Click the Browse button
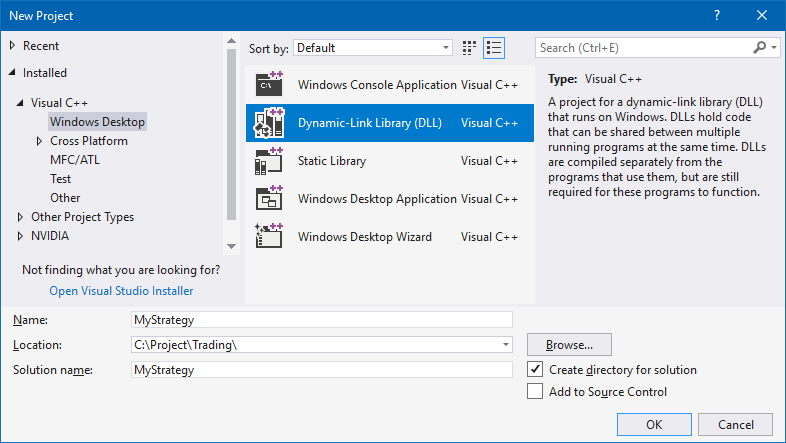 pos(569,345)
